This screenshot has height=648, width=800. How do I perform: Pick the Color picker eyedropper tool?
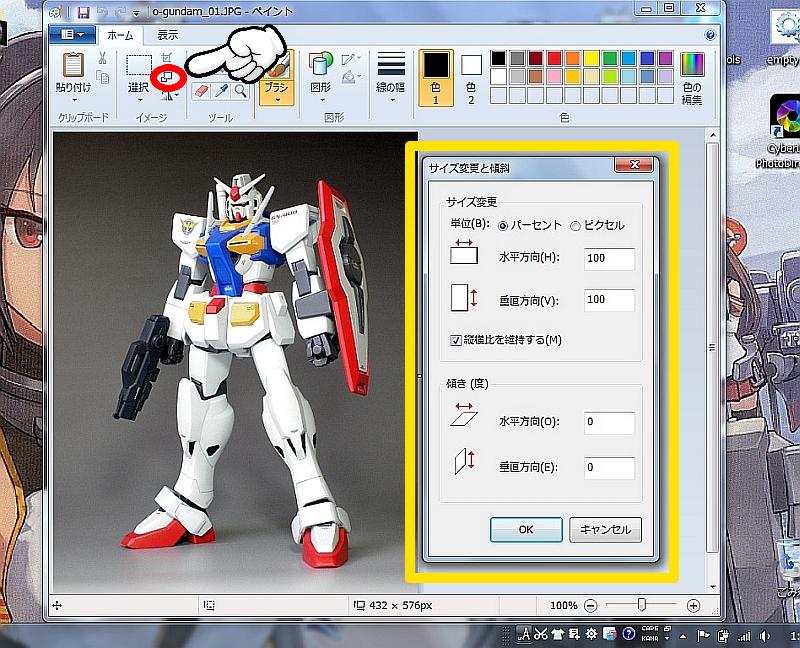click(x=221, y=91)
